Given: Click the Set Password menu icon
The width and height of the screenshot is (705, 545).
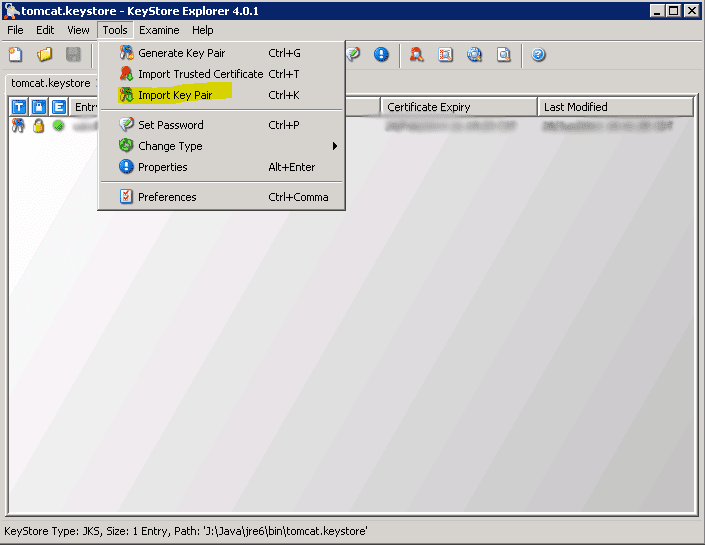Looking at the screenshot, I should tap(126, 124).
